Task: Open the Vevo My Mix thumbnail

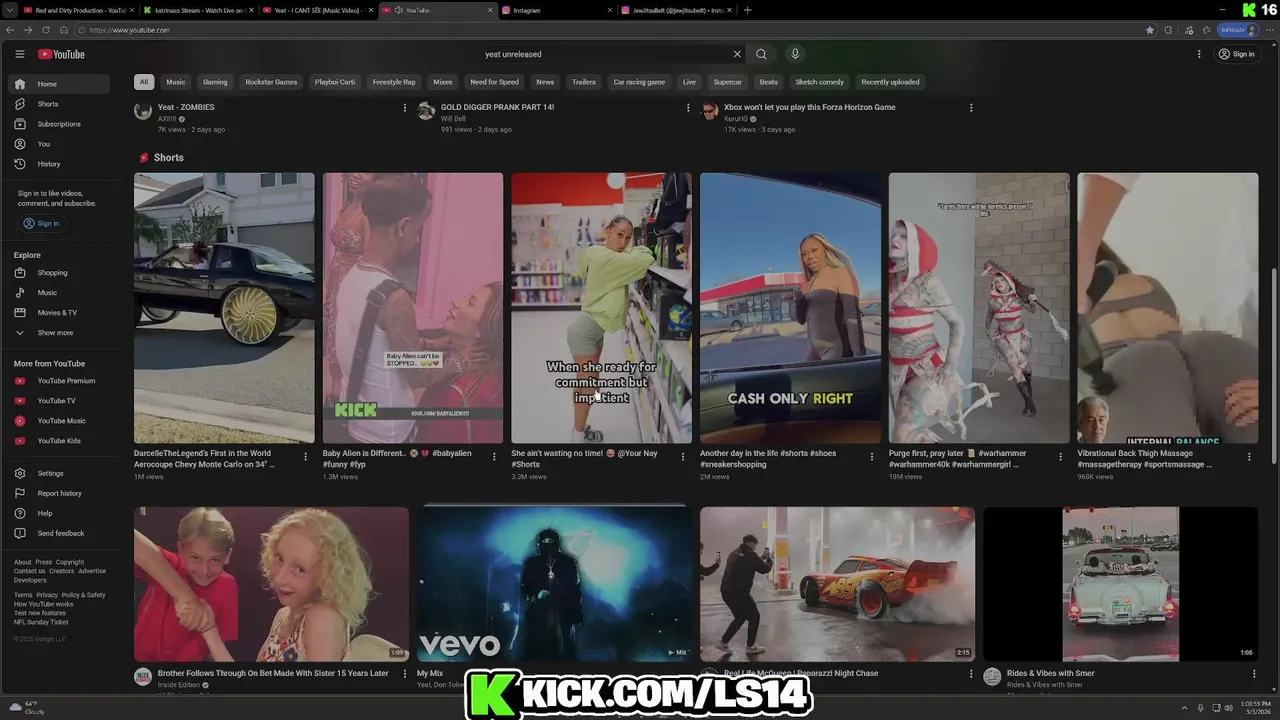Action: click(554, 584)
